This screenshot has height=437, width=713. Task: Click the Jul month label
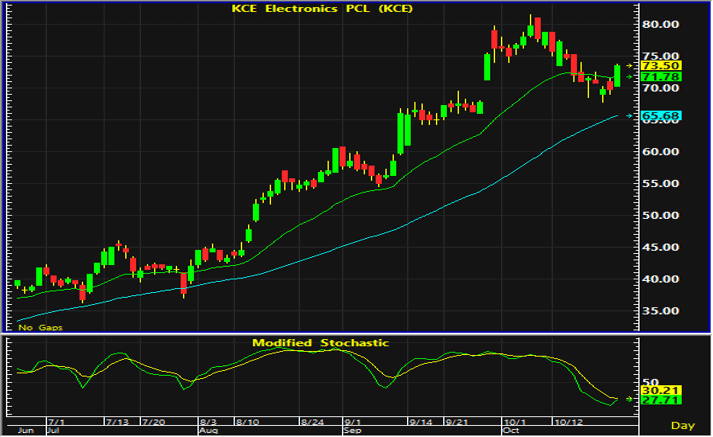[53, 430]
